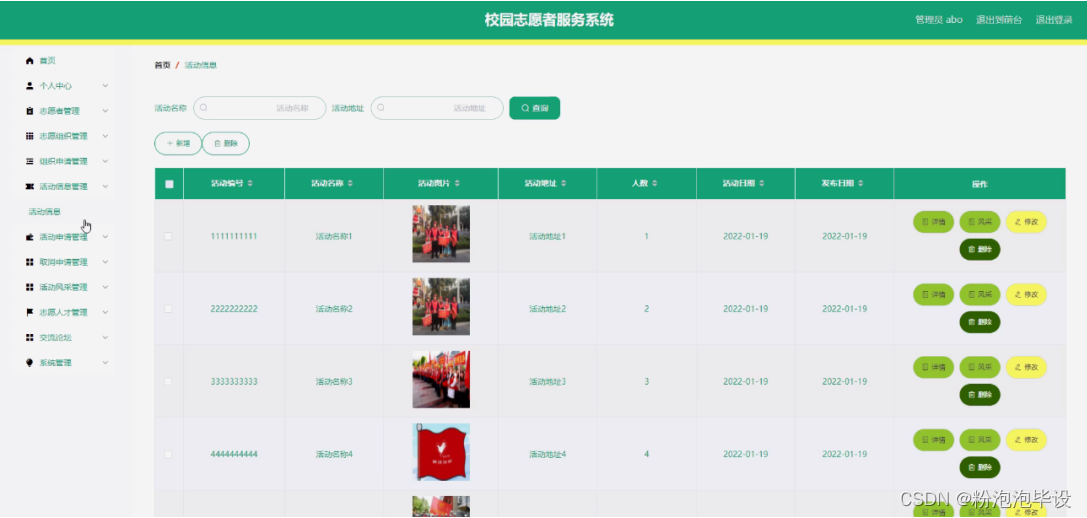Click the icon beside 活动申请管理
Image resolution: width=1087 pixels, height=518 pixels.
(29, 237)
